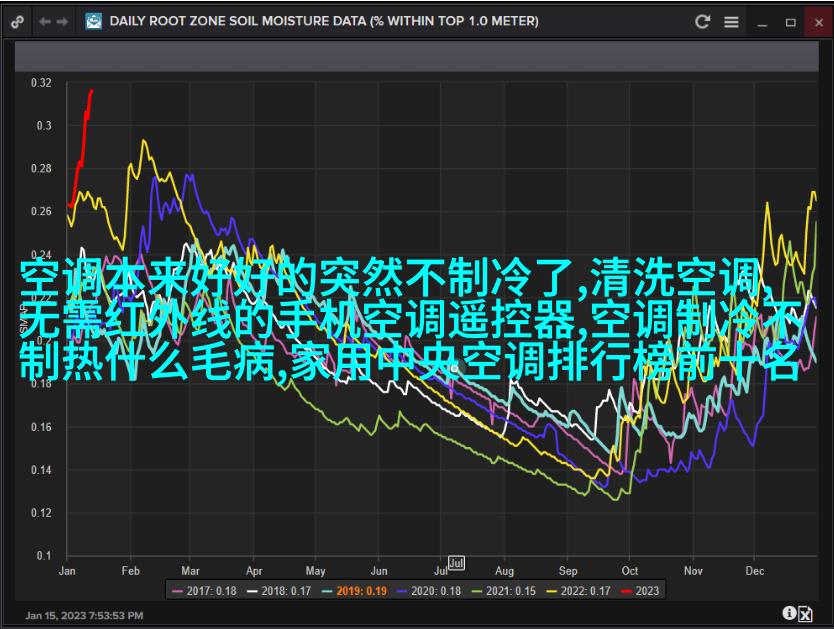The height and width of the screenshot is (629, 834).
Task: Close the soil moisture chart window
Action: pos(815,21)
